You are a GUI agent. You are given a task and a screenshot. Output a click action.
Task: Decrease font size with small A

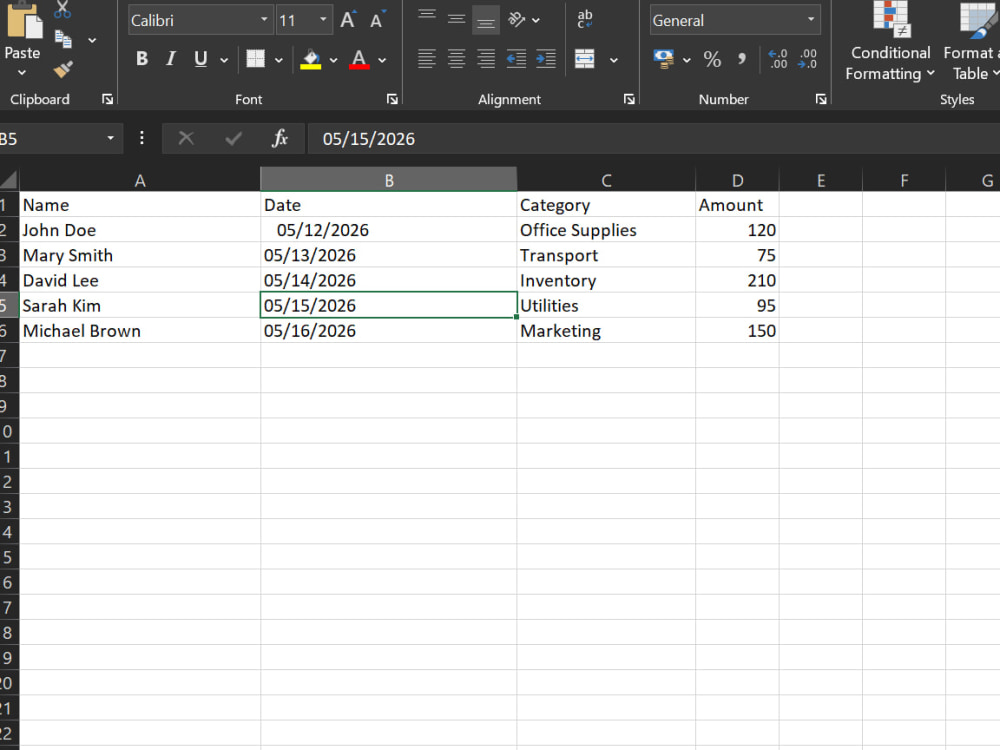(x=377, y=20)
